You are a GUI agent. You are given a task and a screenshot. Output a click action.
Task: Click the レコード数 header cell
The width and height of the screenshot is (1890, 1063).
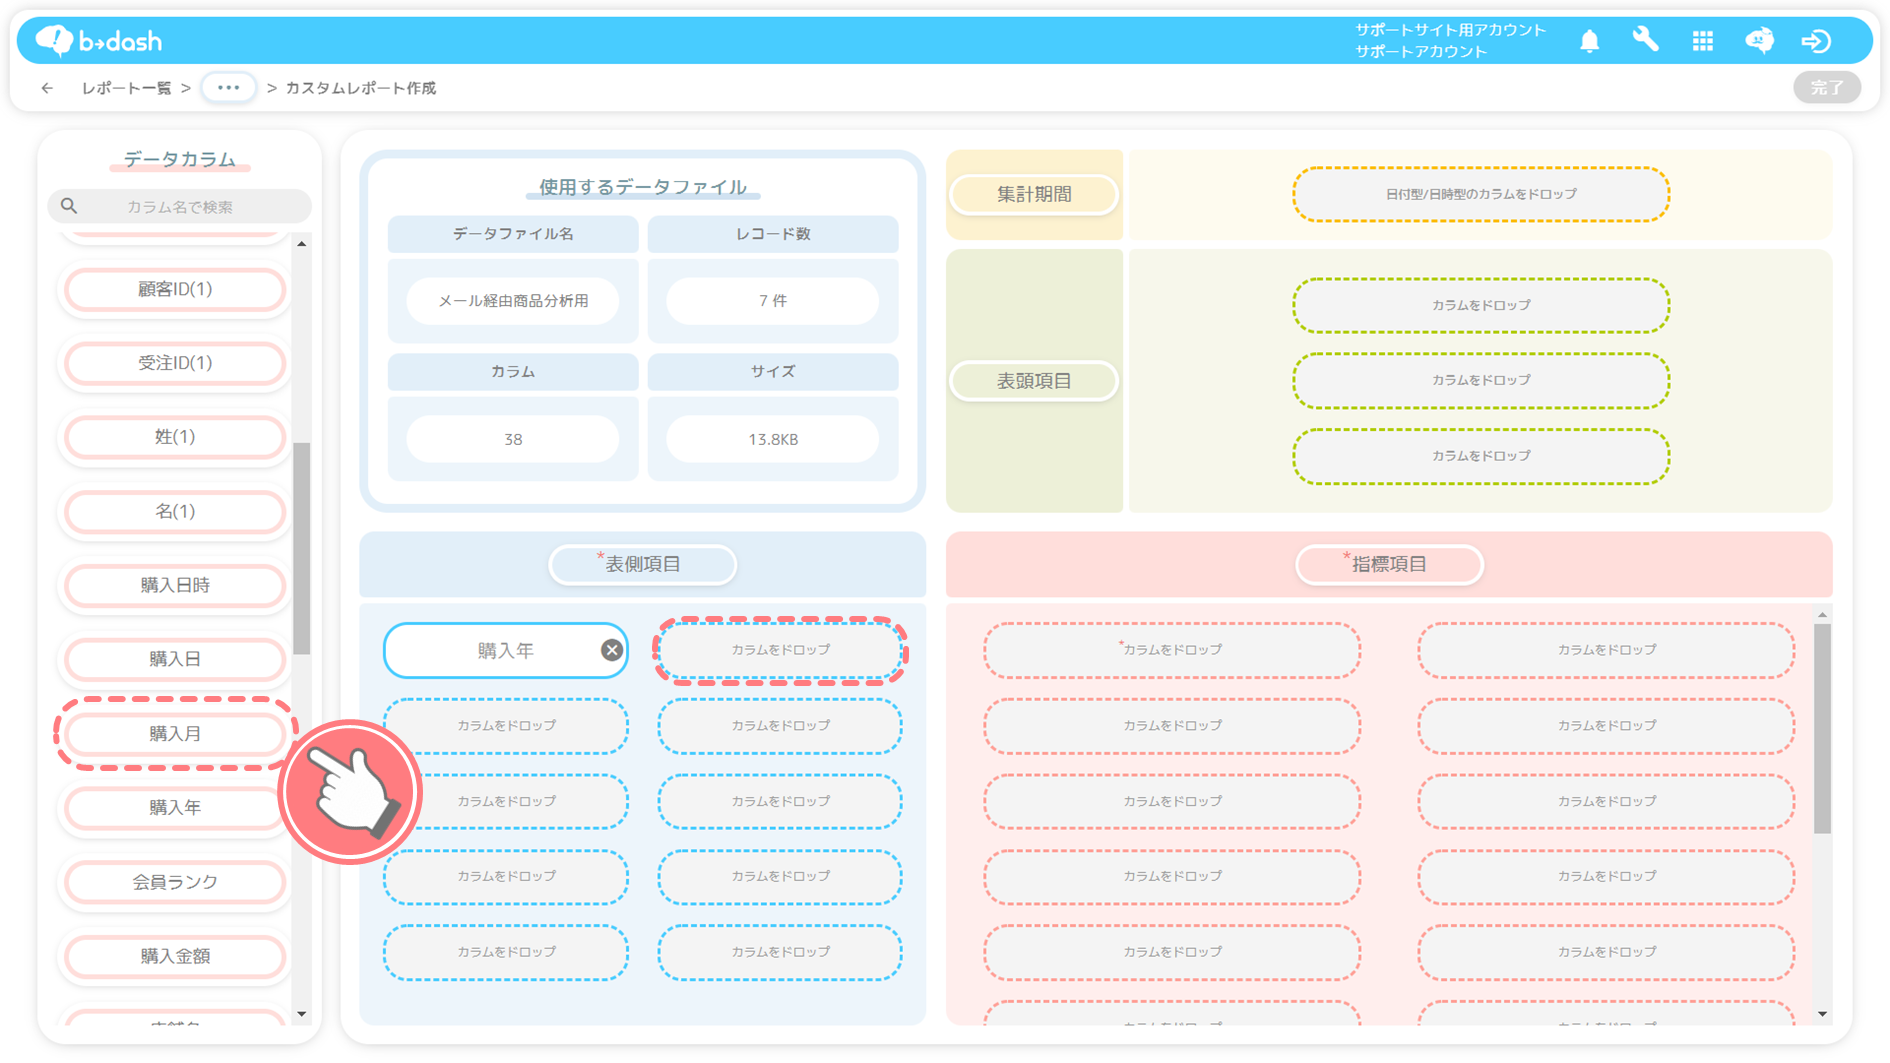click(773, 234)
